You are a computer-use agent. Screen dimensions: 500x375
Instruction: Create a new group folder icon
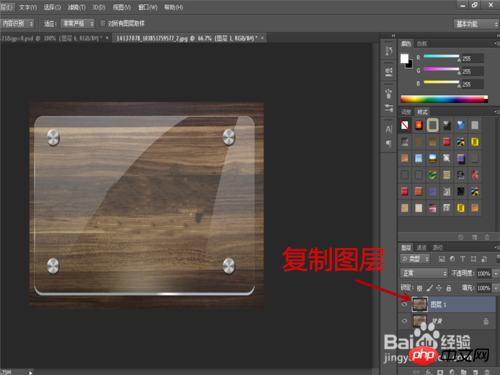pyautogui.click(x=464, y=372)
